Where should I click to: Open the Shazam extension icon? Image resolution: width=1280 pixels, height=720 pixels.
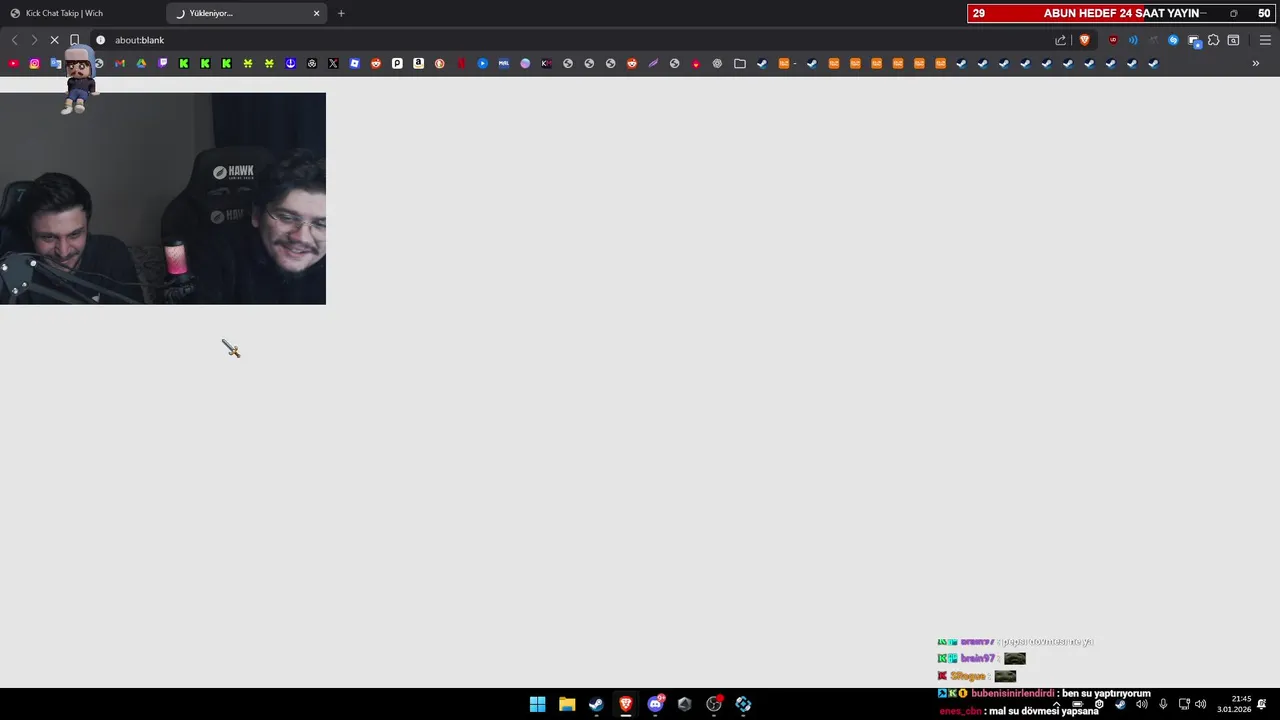coord(1173,40)
